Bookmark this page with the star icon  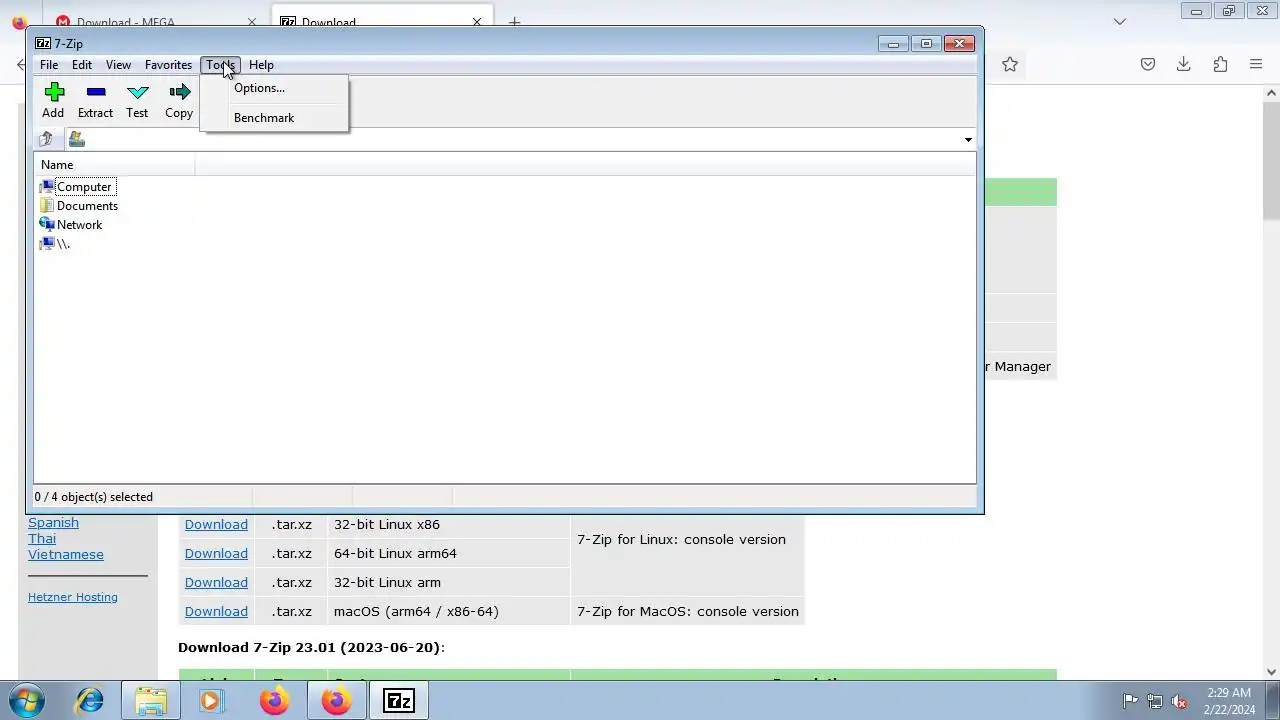(1010, 64)
